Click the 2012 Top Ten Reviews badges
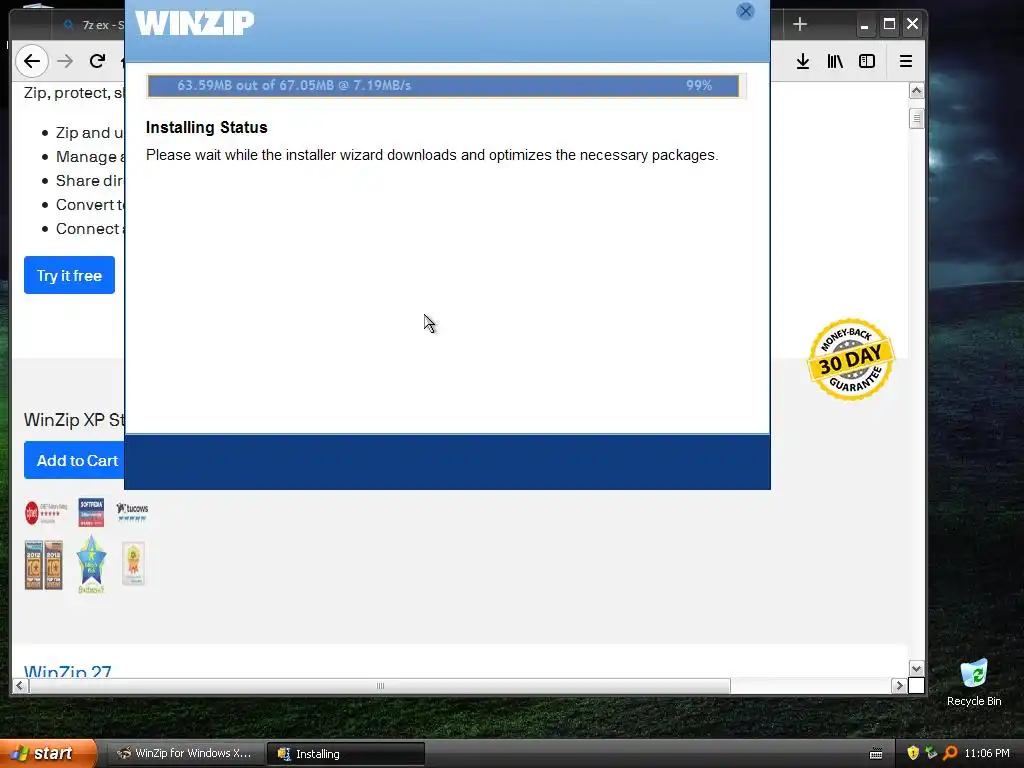The height and width of the screenshot is (768, 1024). [44, 565]
